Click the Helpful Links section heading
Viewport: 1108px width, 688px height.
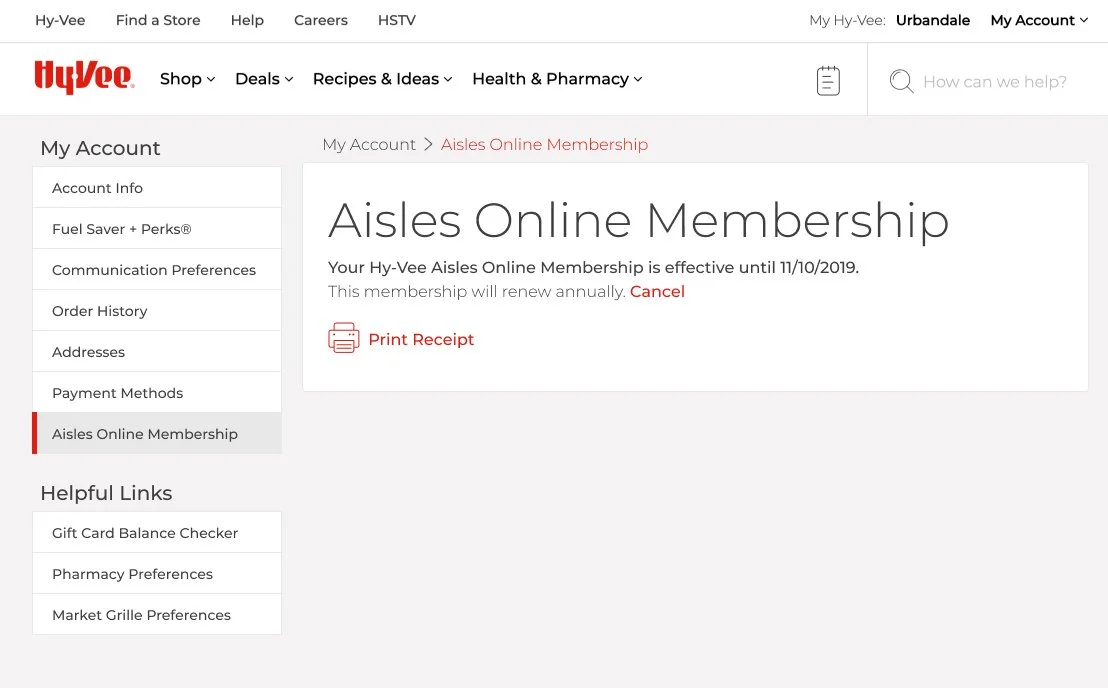(x=106, y=492)
